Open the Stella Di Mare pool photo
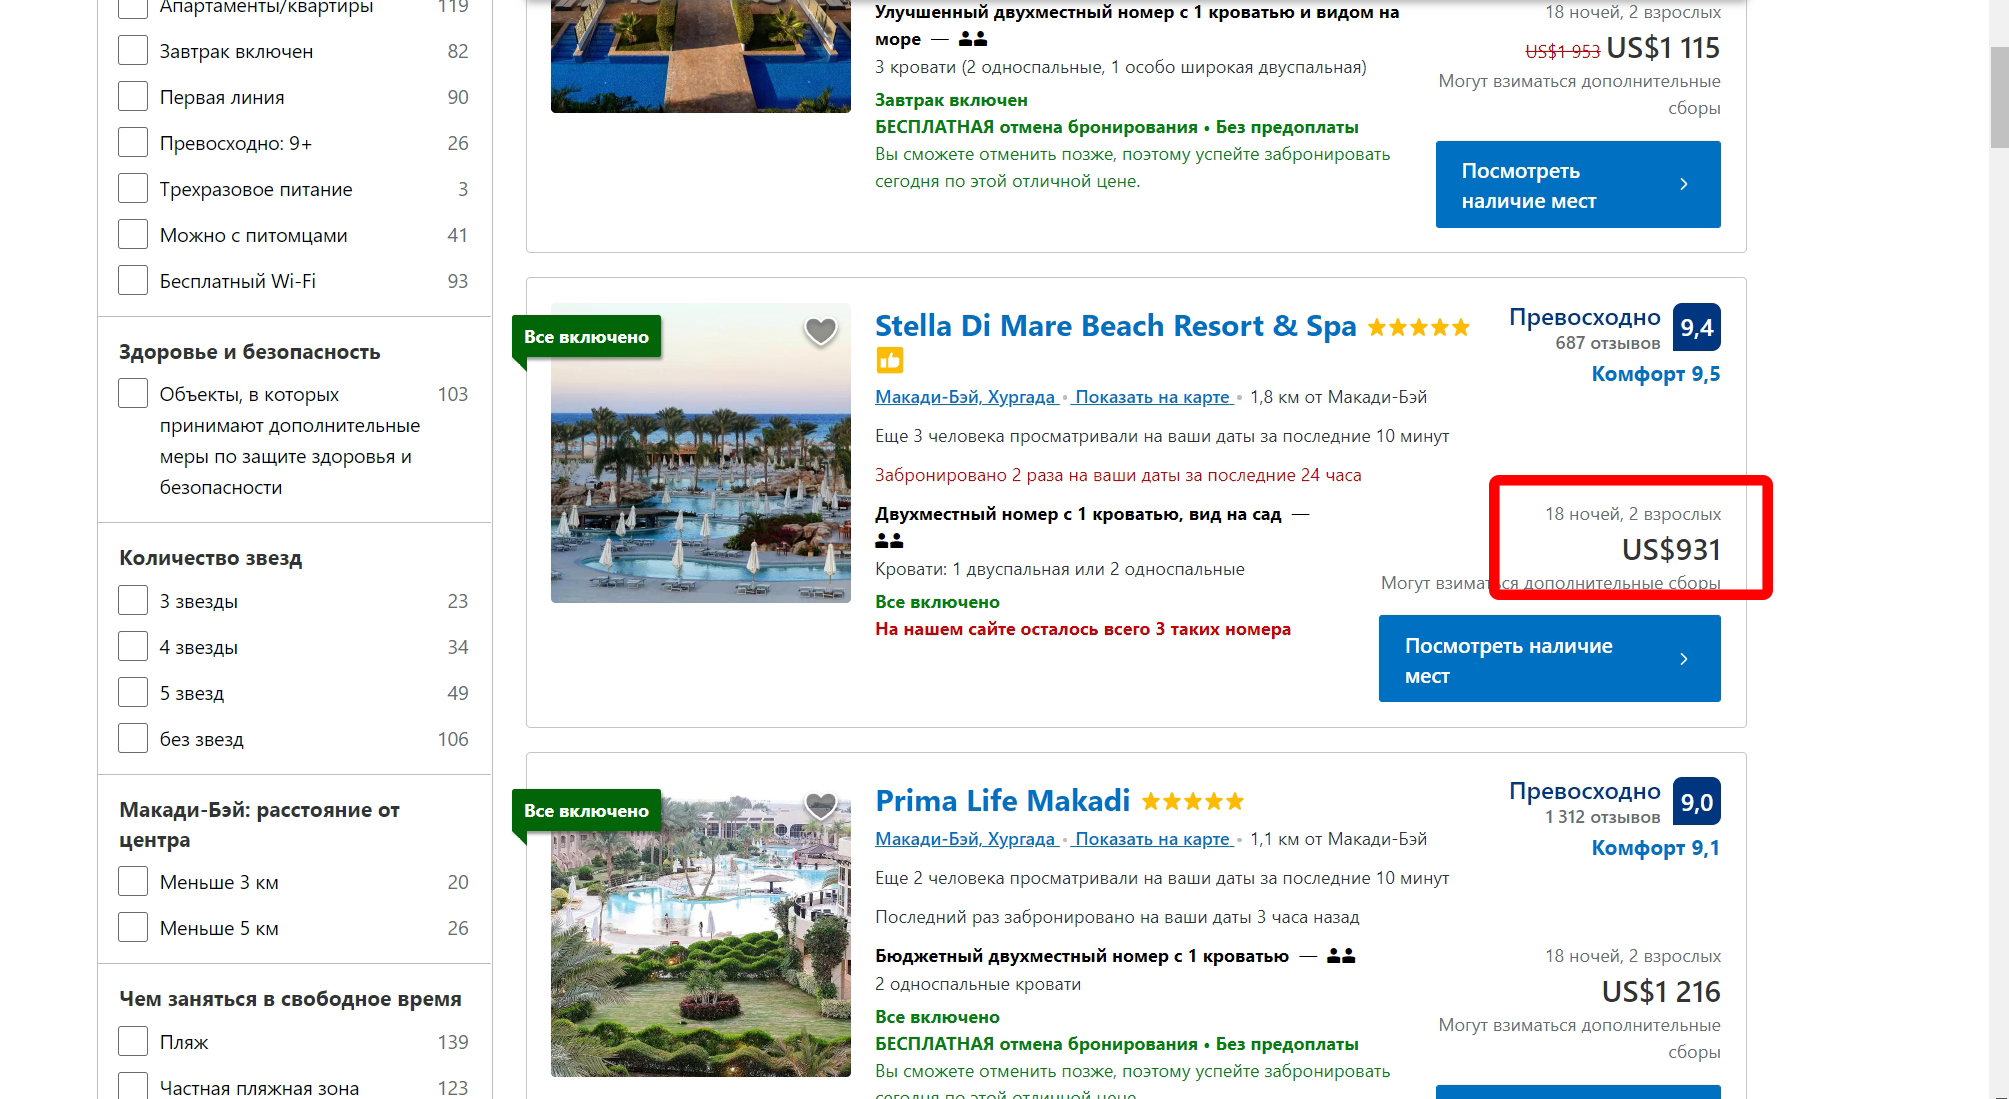 click(x=700, y=453)
